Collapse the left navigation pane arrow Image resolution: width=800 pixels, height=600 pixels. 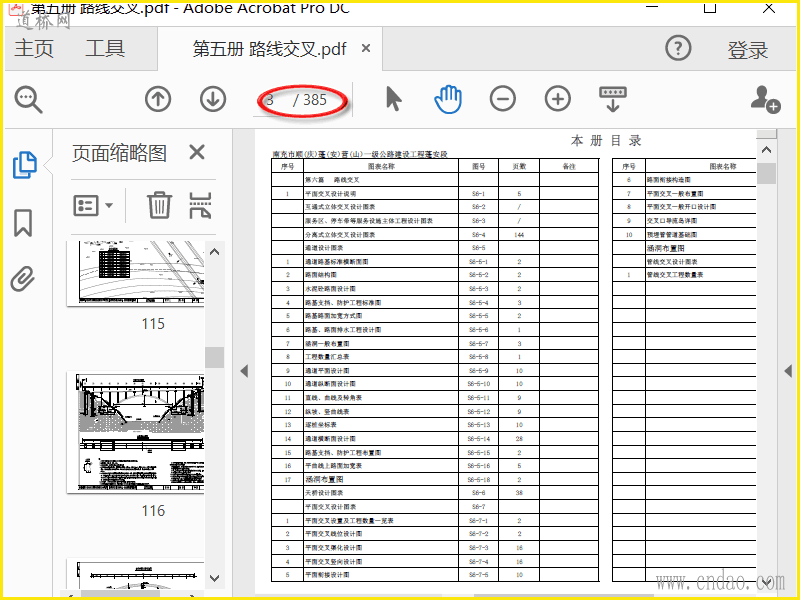click(244, 371)
